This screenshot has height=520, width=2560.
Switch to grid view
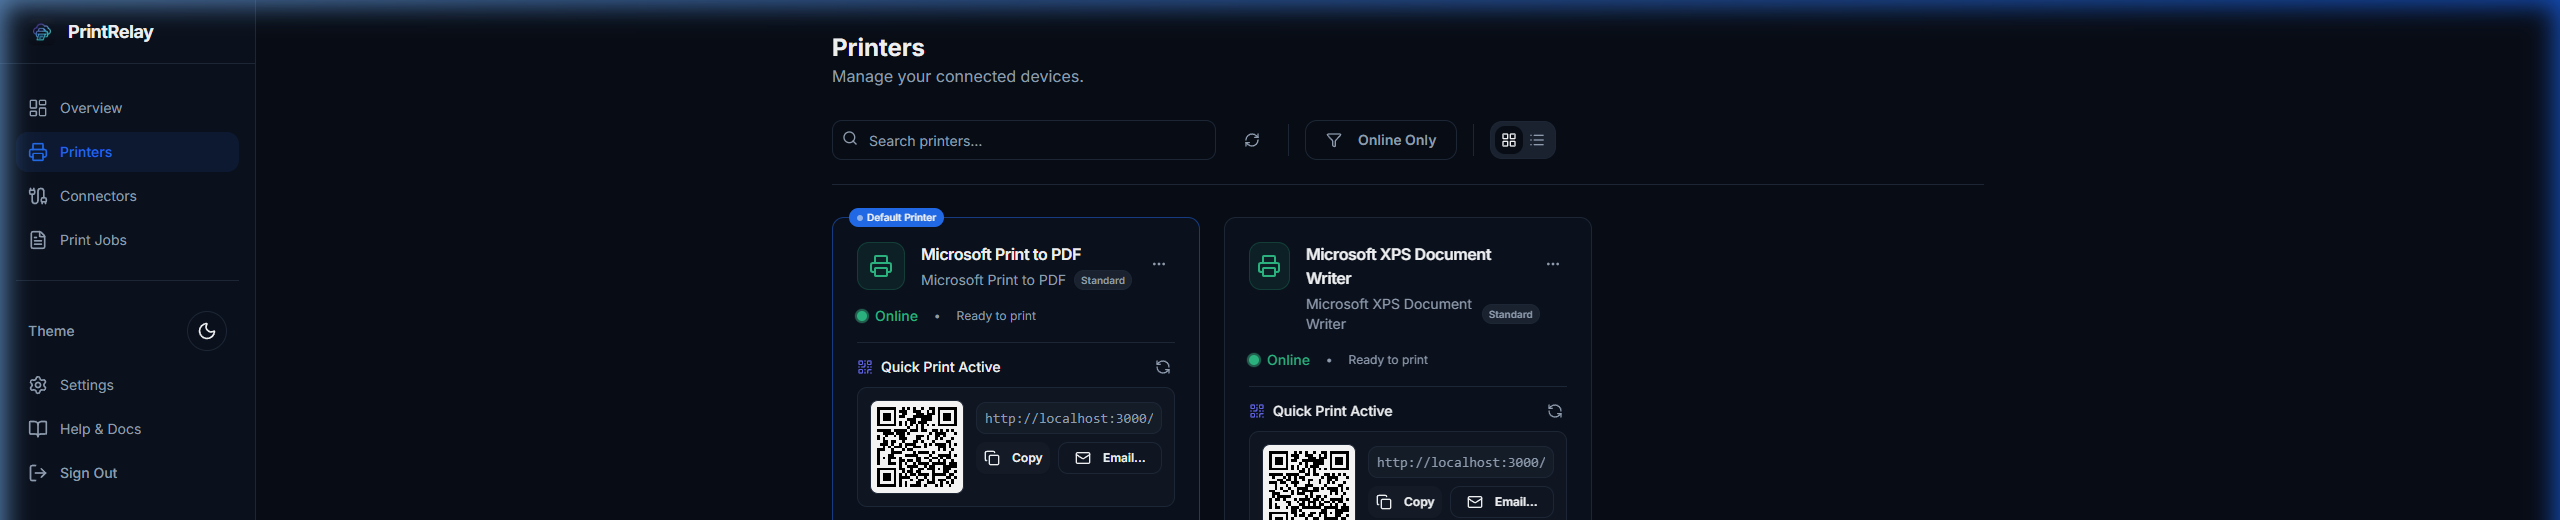(1509, 140)
